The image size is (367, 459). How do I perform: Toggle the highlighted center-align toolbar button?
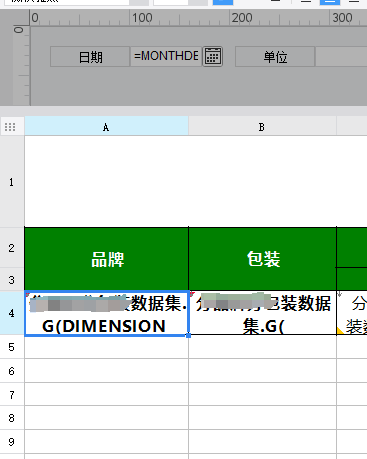(x=330, y=2)
